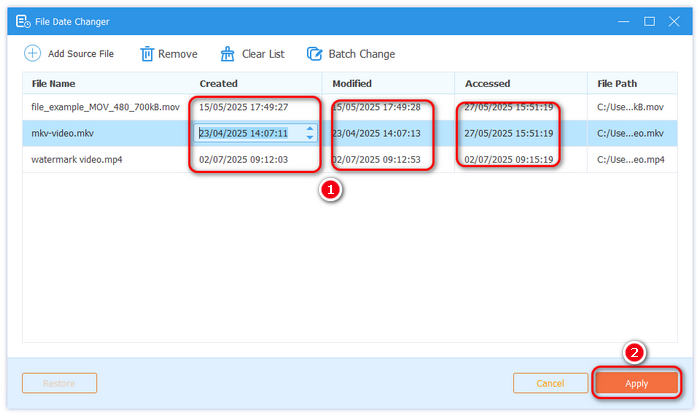The image size is (700, 416).
Task: Apply the date changes
Action: click(636, 383)
